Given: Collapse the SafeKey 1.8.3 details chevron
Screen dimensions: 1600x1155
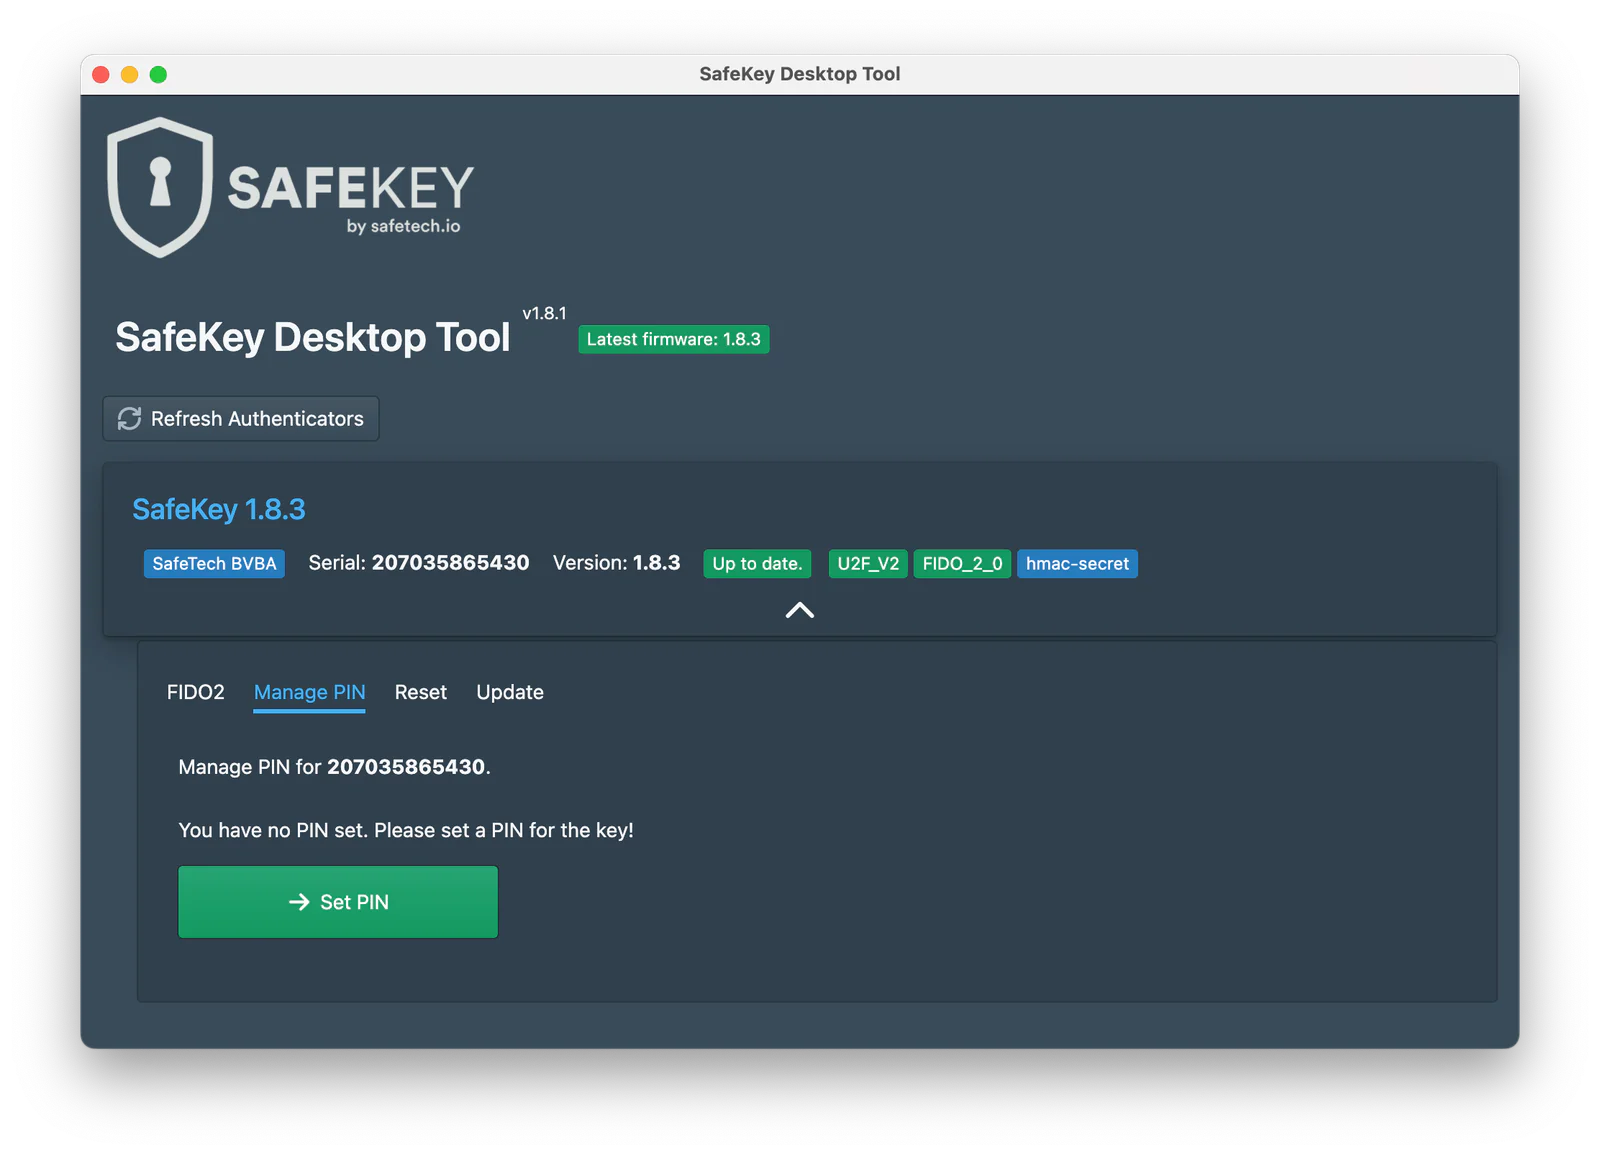Looking at the screenshot, I should coord(800,610).
